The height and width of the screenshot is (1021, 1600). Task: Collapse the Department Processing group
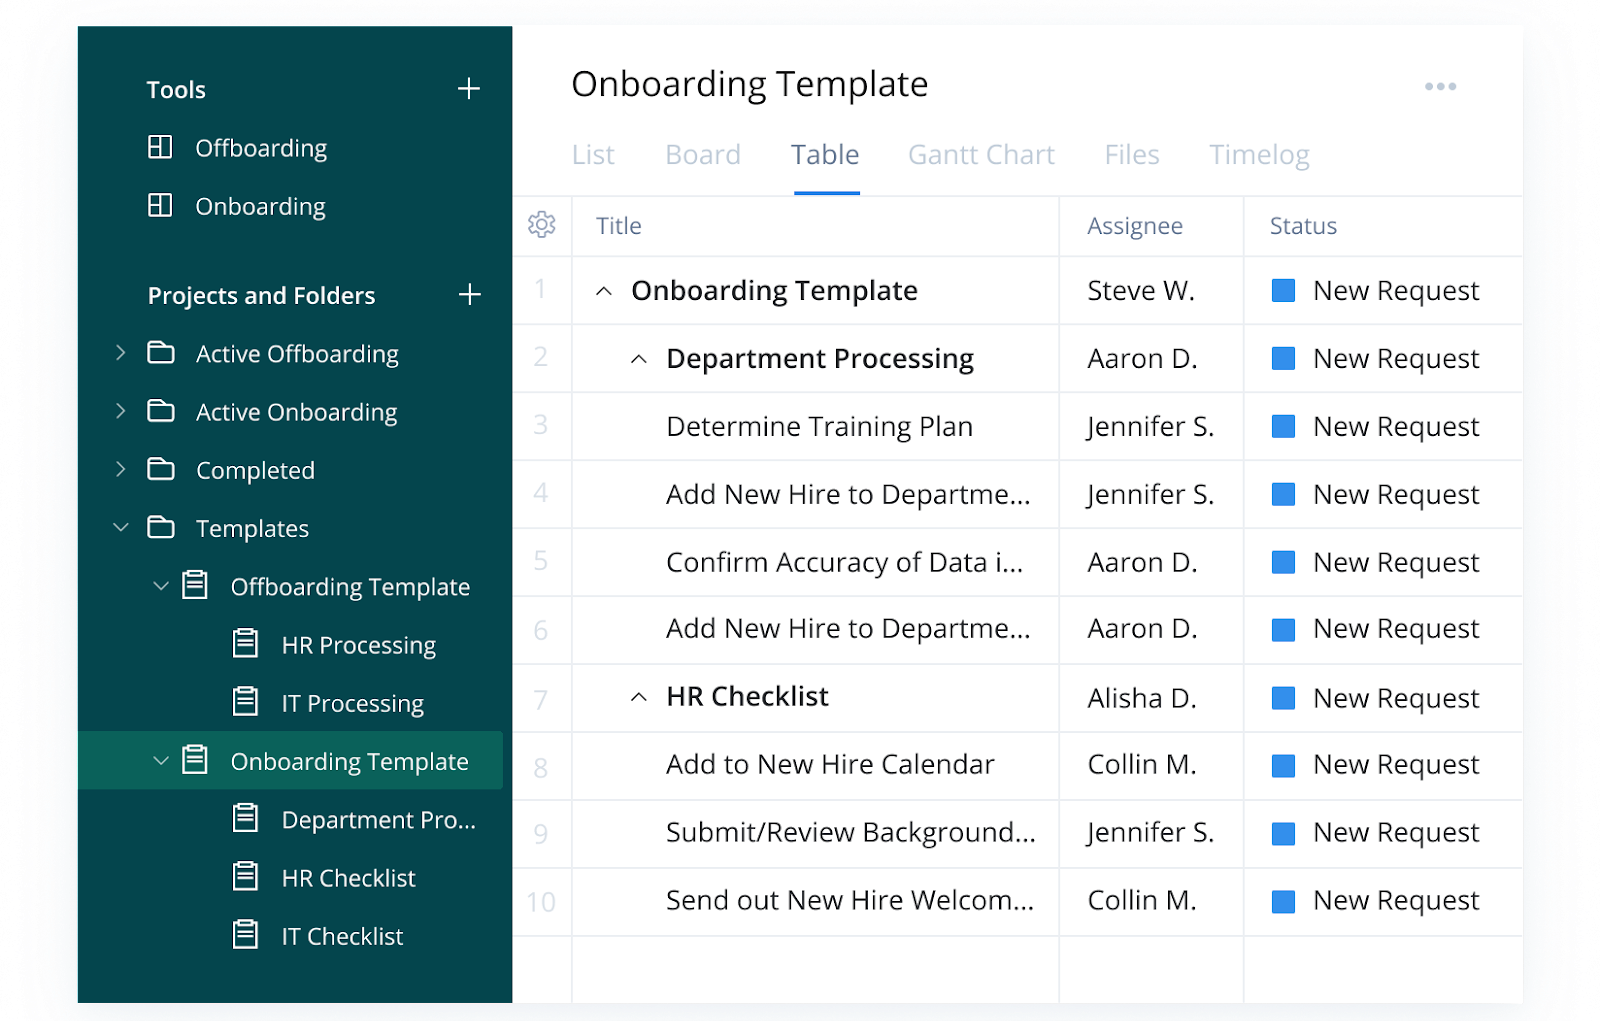(x=639, y=358)
